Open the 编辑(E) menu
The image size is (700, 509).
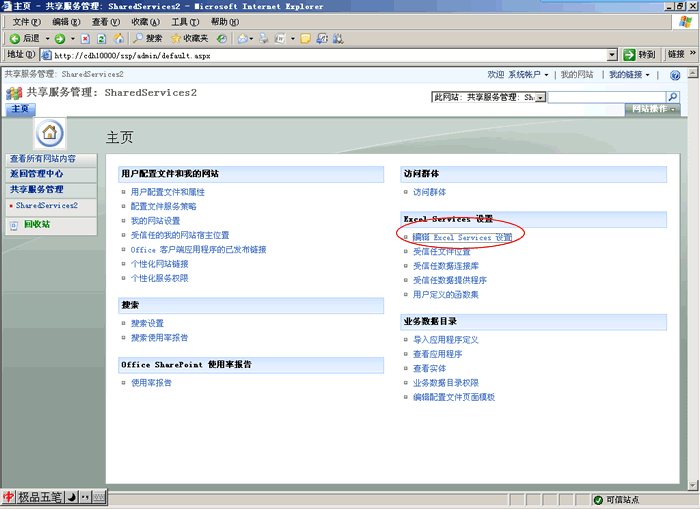point(66,22)
